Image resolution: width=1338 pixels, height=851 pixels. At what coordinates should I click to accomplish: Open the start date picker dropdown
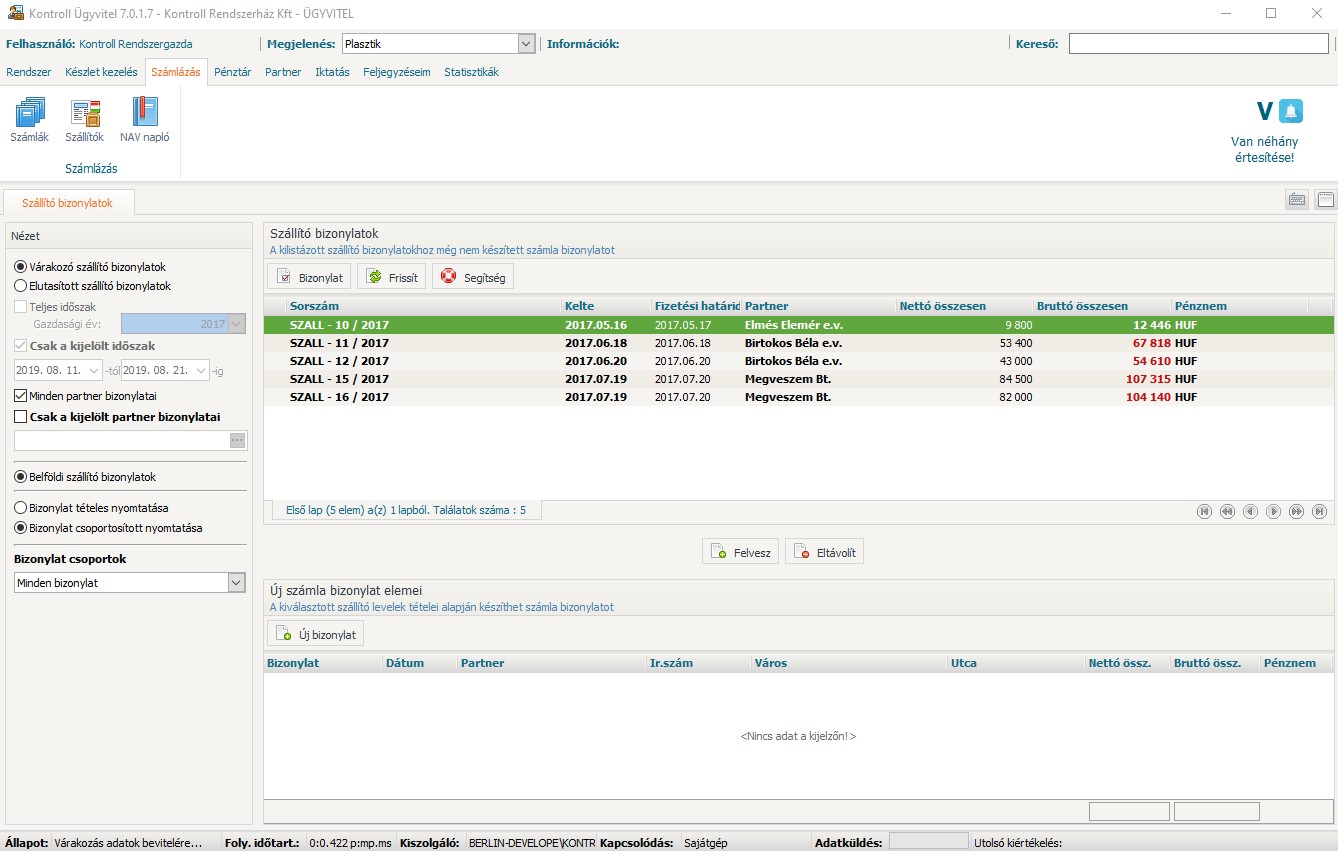[95, 370]
